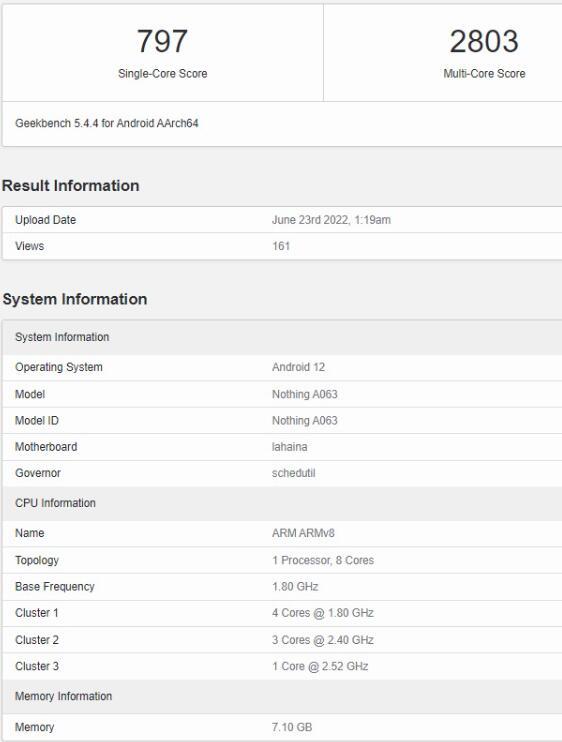
Task: Select the Geekbench 5.4.4 for Android text
Action: coord(106,123)
